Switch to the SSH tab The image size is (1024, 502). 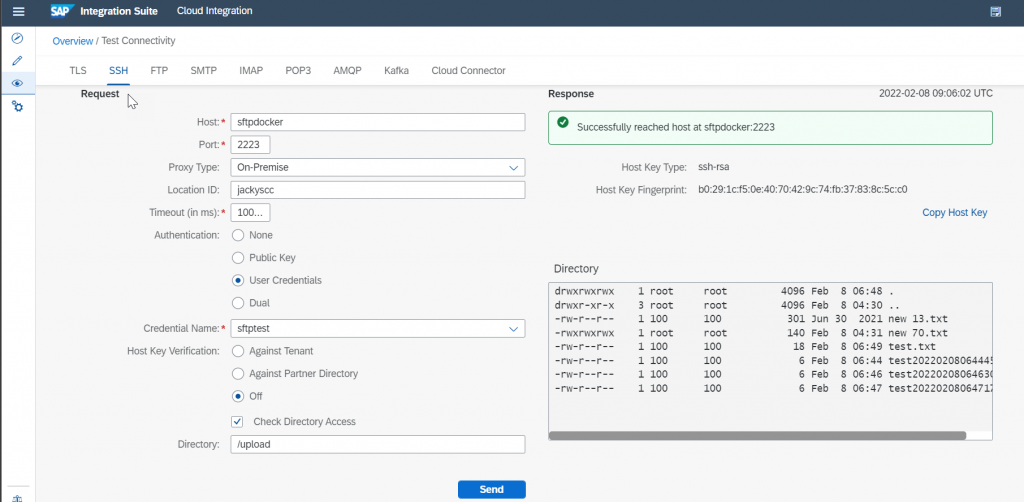click(x=118, y=71)
